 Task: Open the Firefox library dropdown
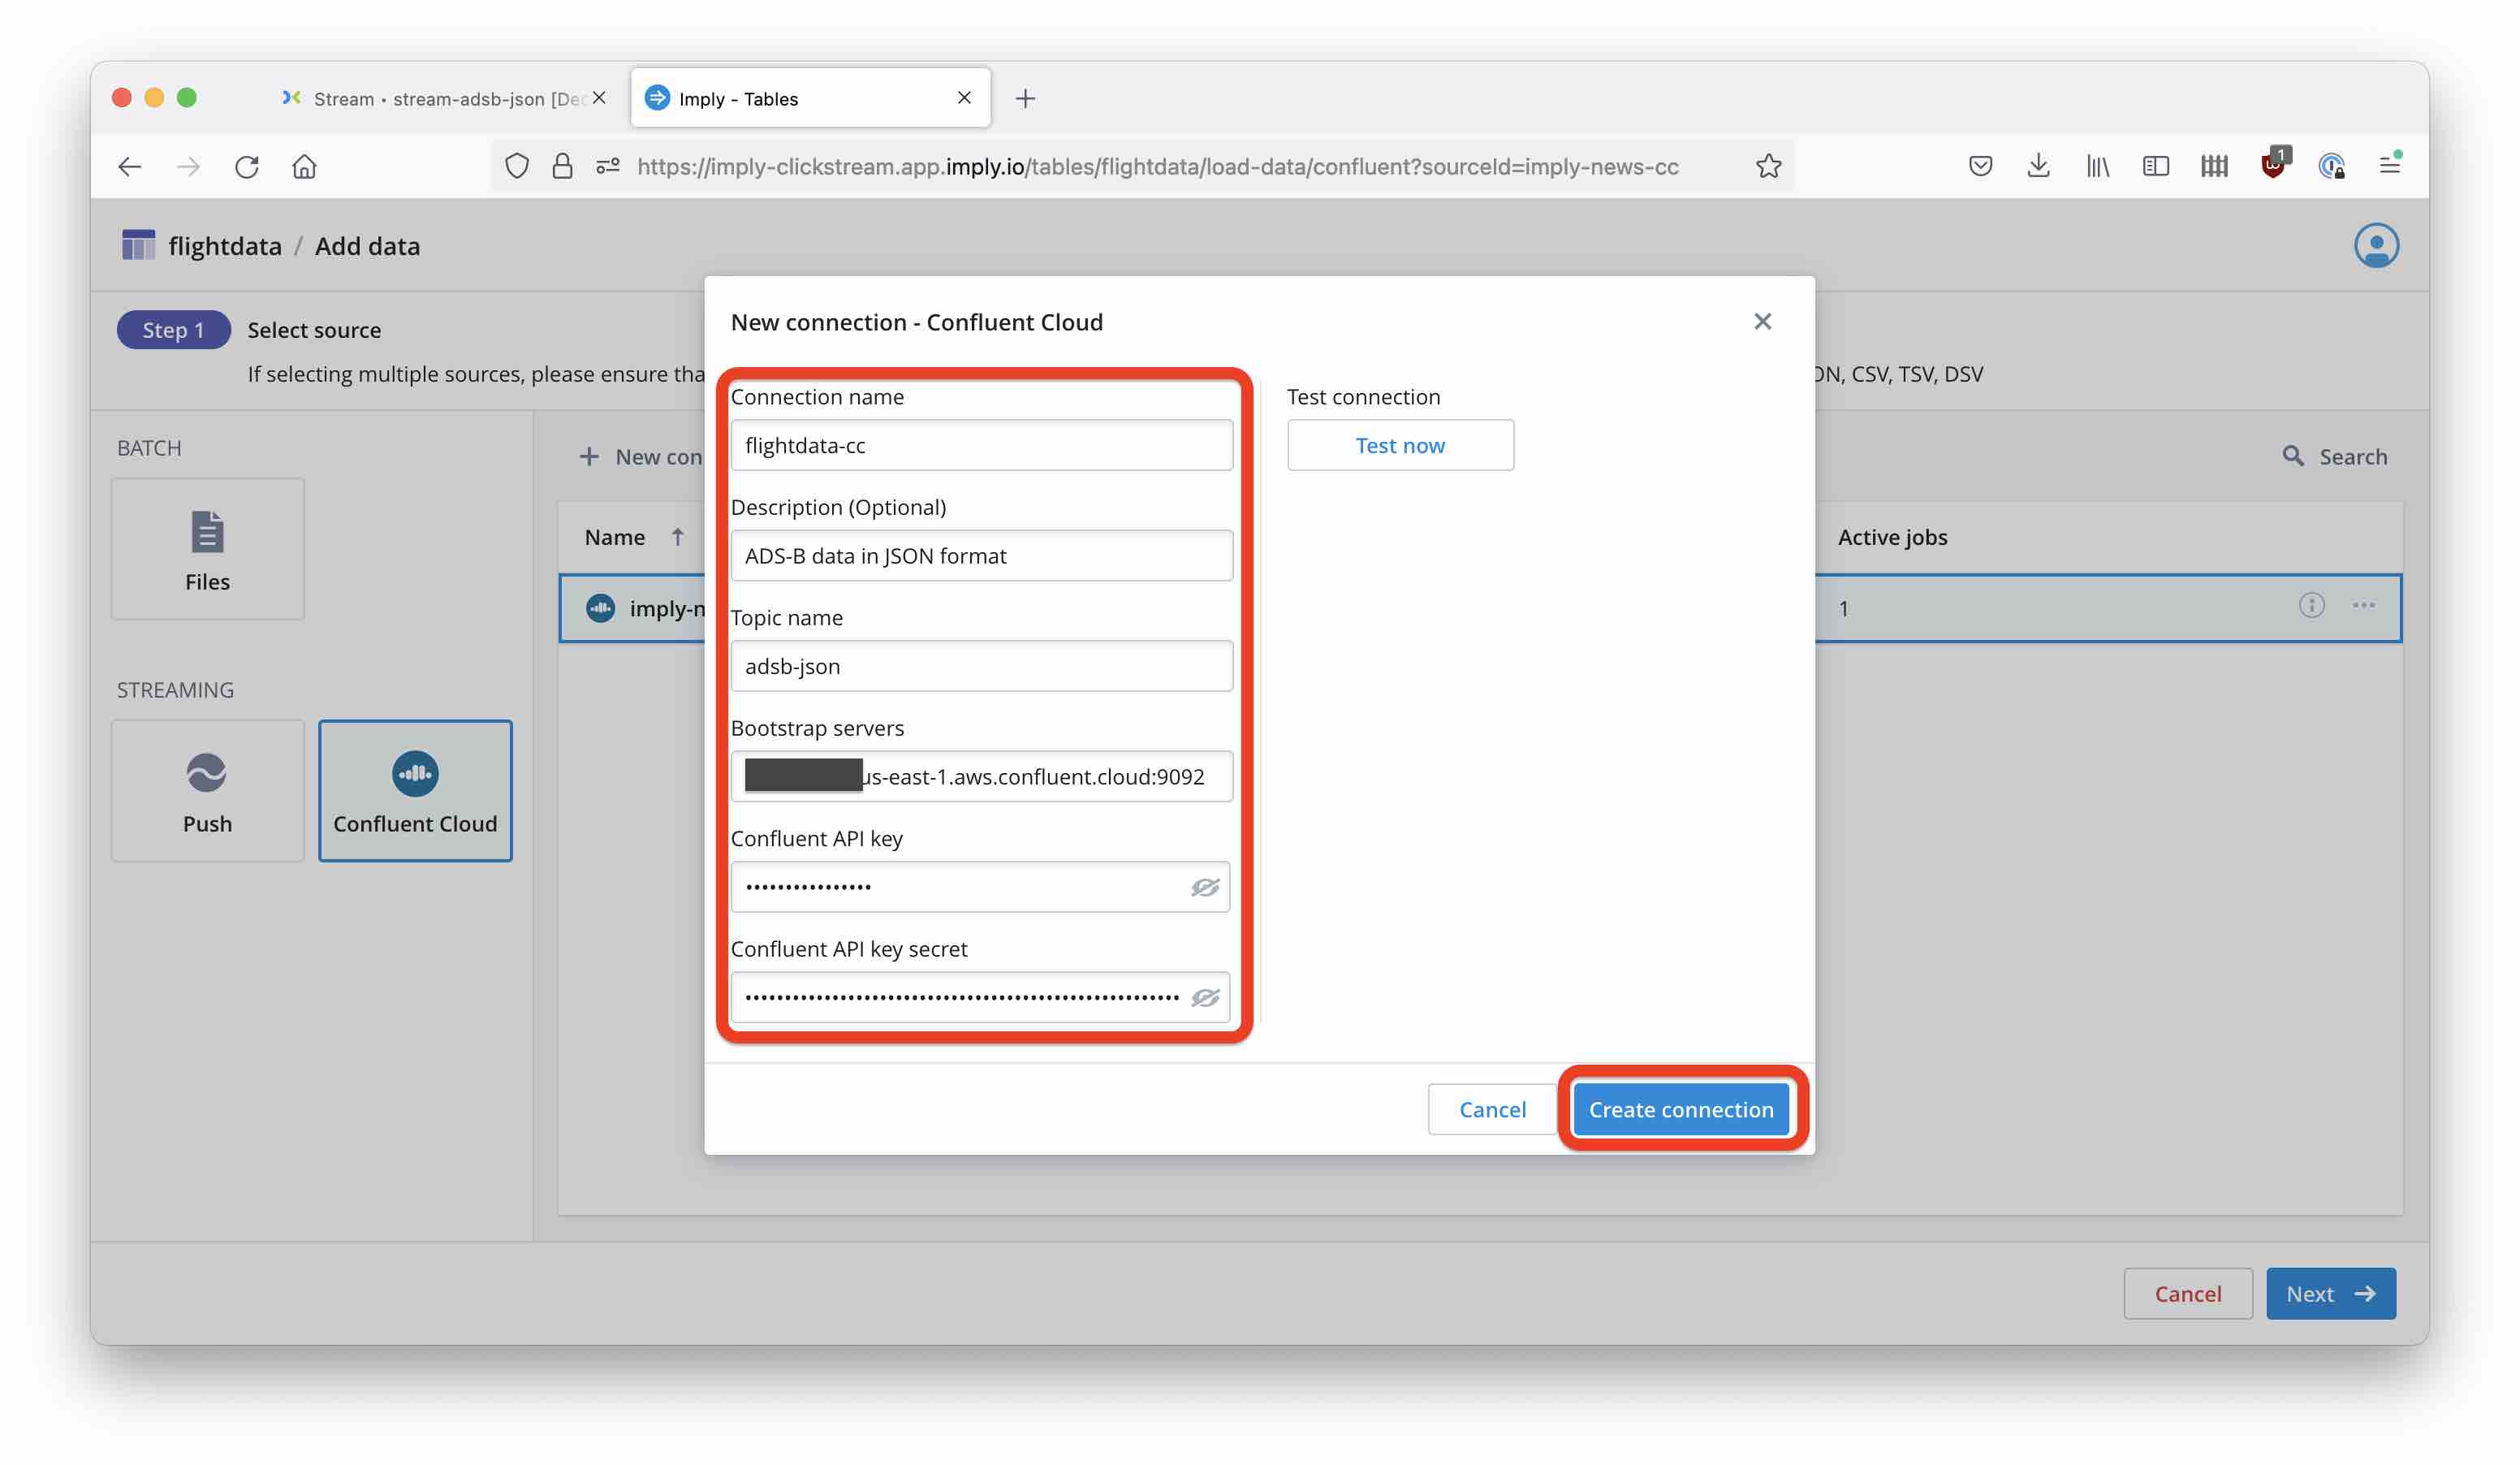click(x=2097, y=166)
